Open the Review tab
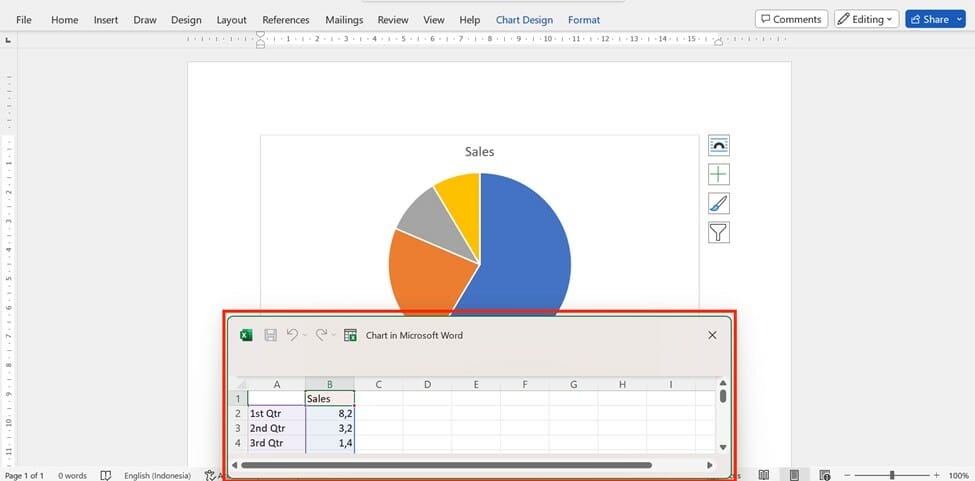The height and width of the screenshot is (481, 975). tap(393, 20)
